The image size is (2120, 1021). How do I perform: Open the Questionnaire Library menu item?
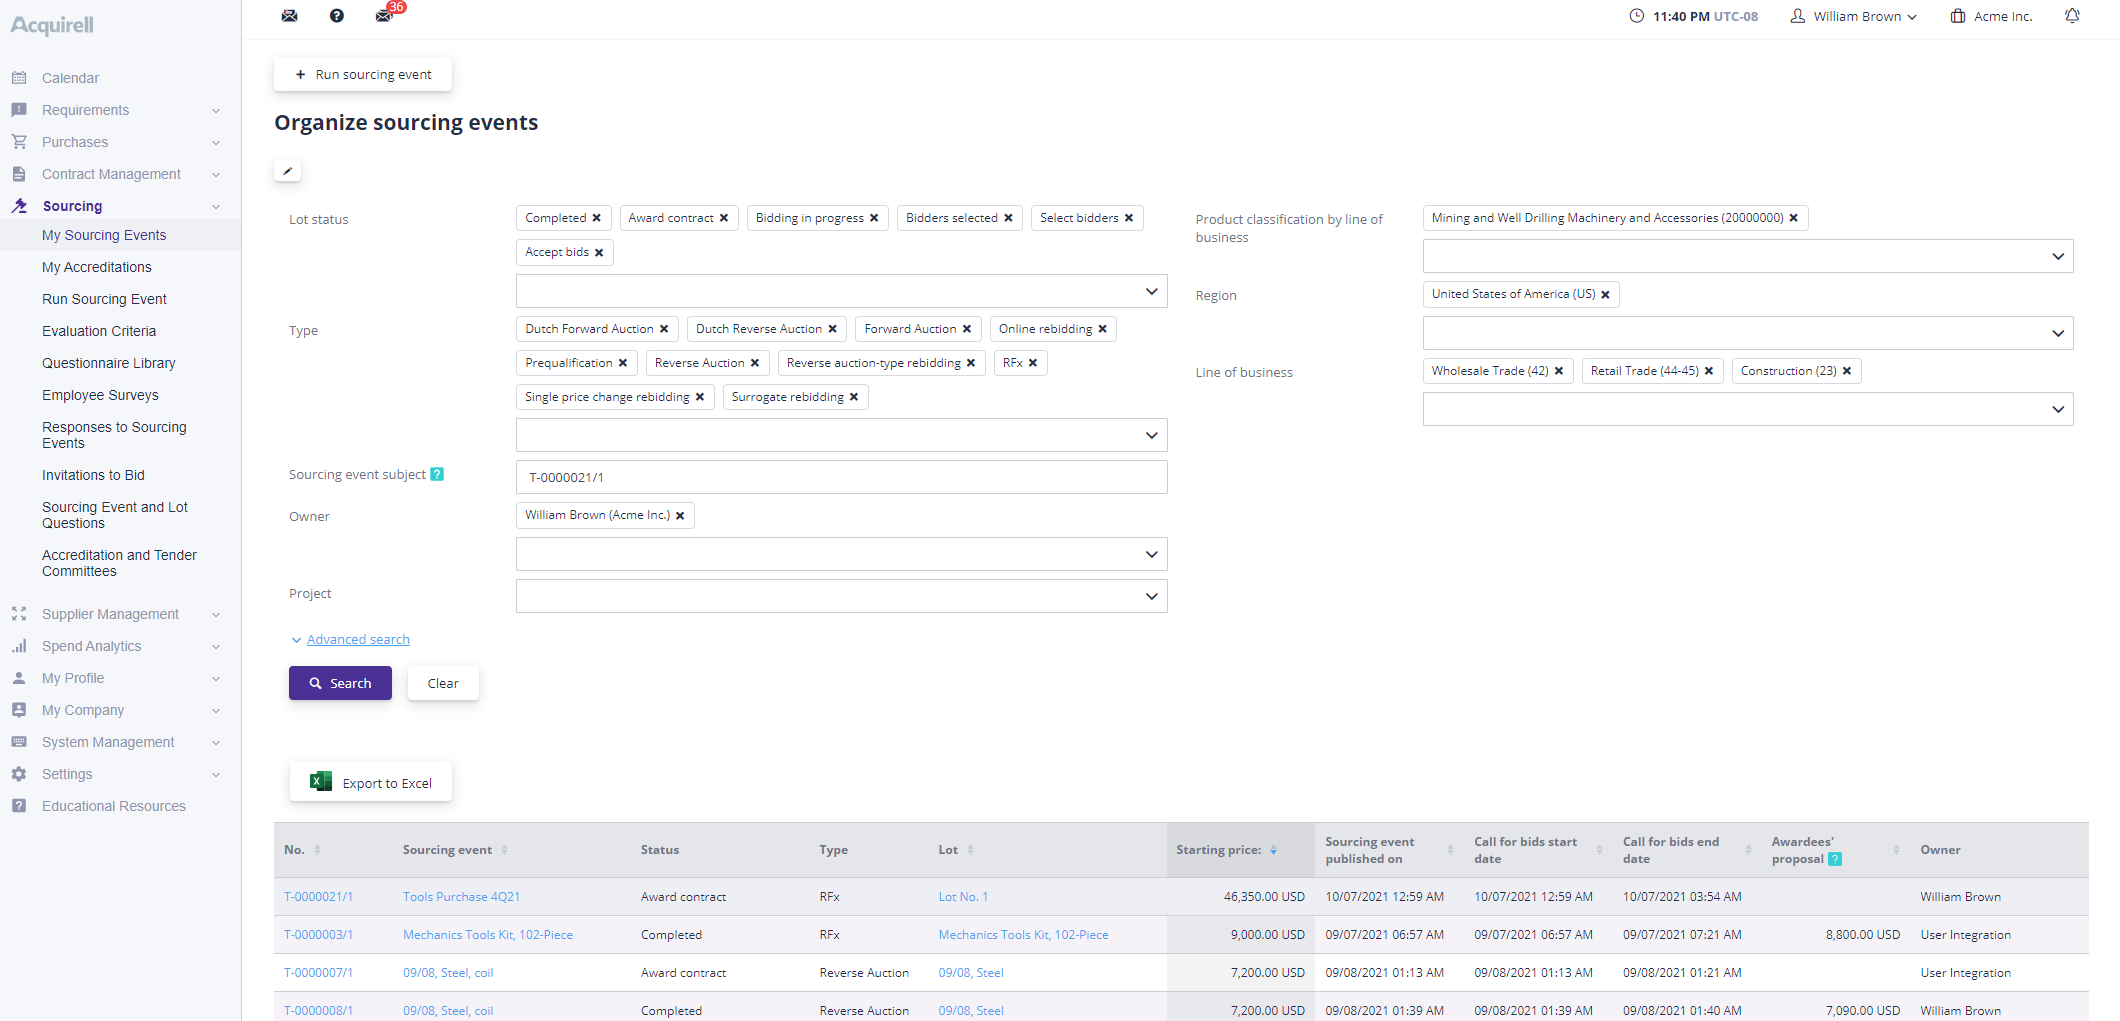coord(109,362)
